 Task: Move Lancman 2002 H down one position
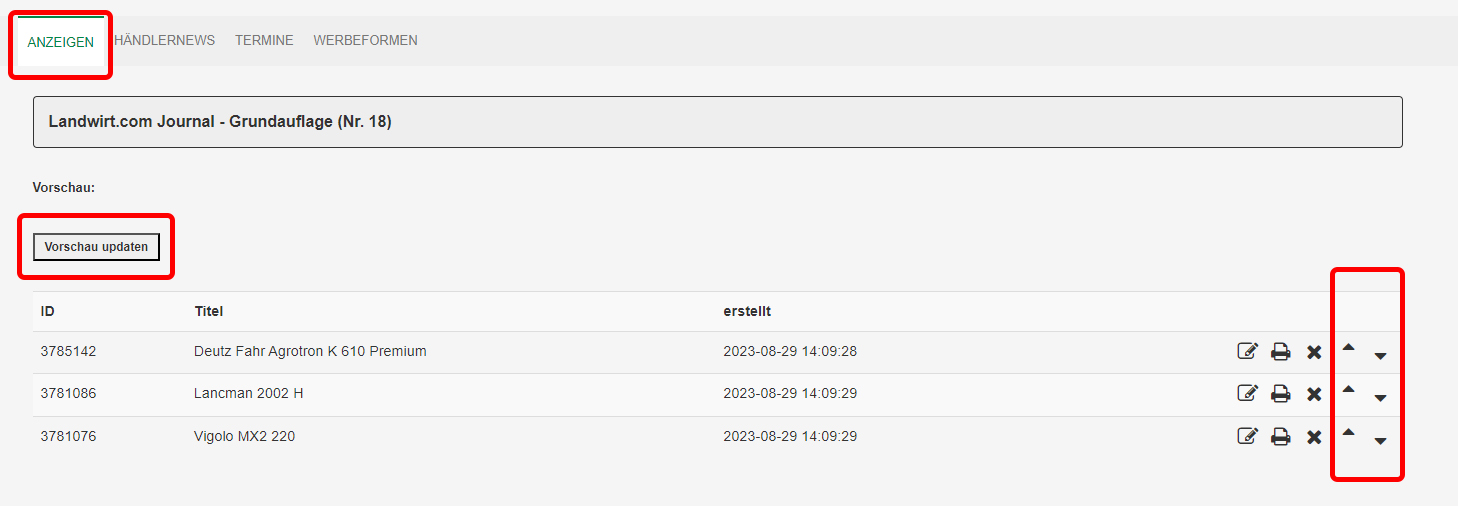(1381, 398)
